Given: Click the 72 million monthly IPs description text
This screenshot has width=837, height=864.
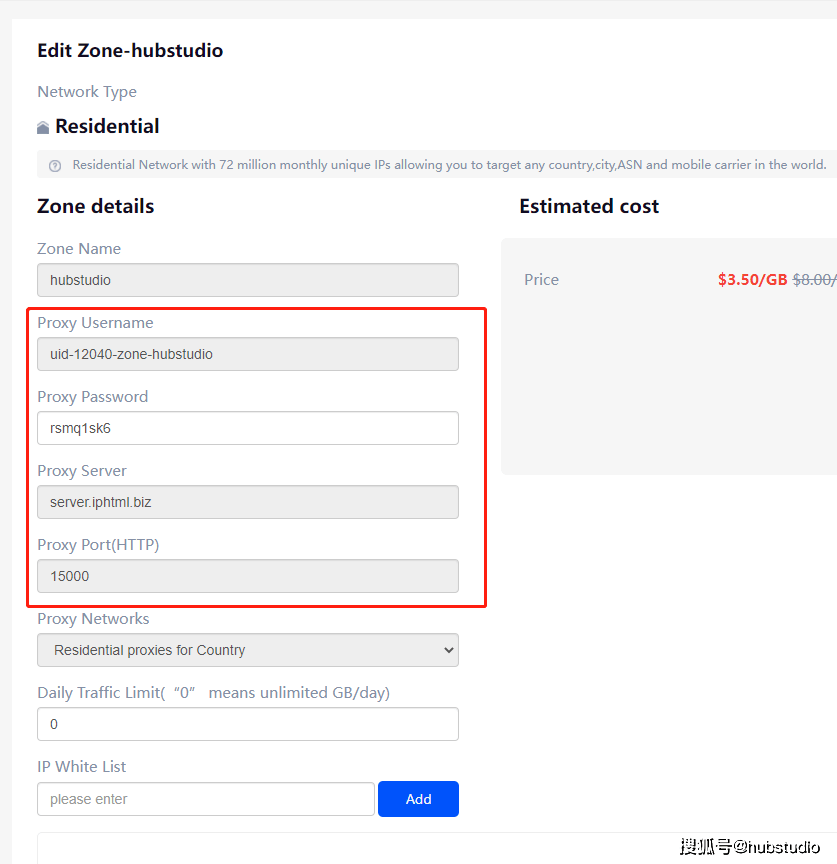Looking at the screenshot, I should tap(449, 165).
